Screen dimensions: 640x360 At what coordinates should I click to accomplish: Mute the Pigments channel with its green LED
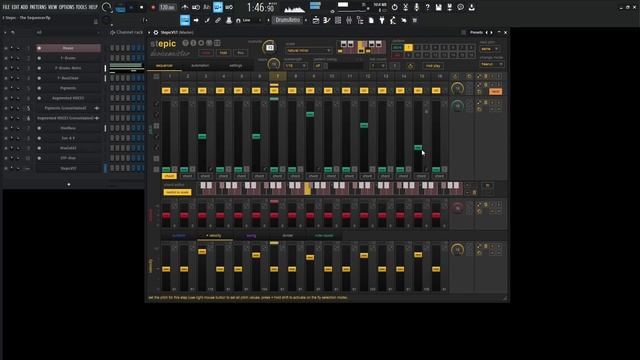tap(6, 88)
